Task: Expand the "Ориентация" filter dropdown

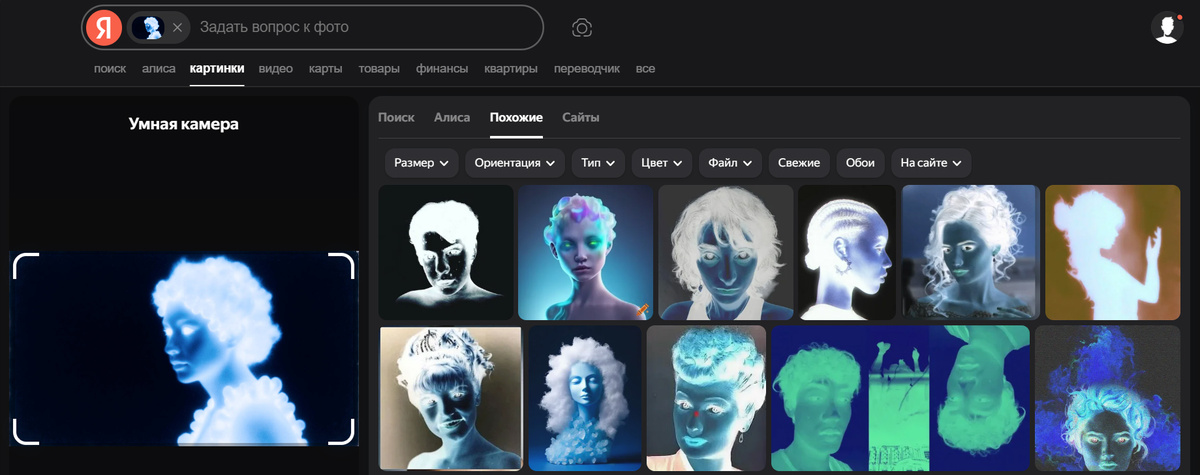Action: tap(516, 163)
